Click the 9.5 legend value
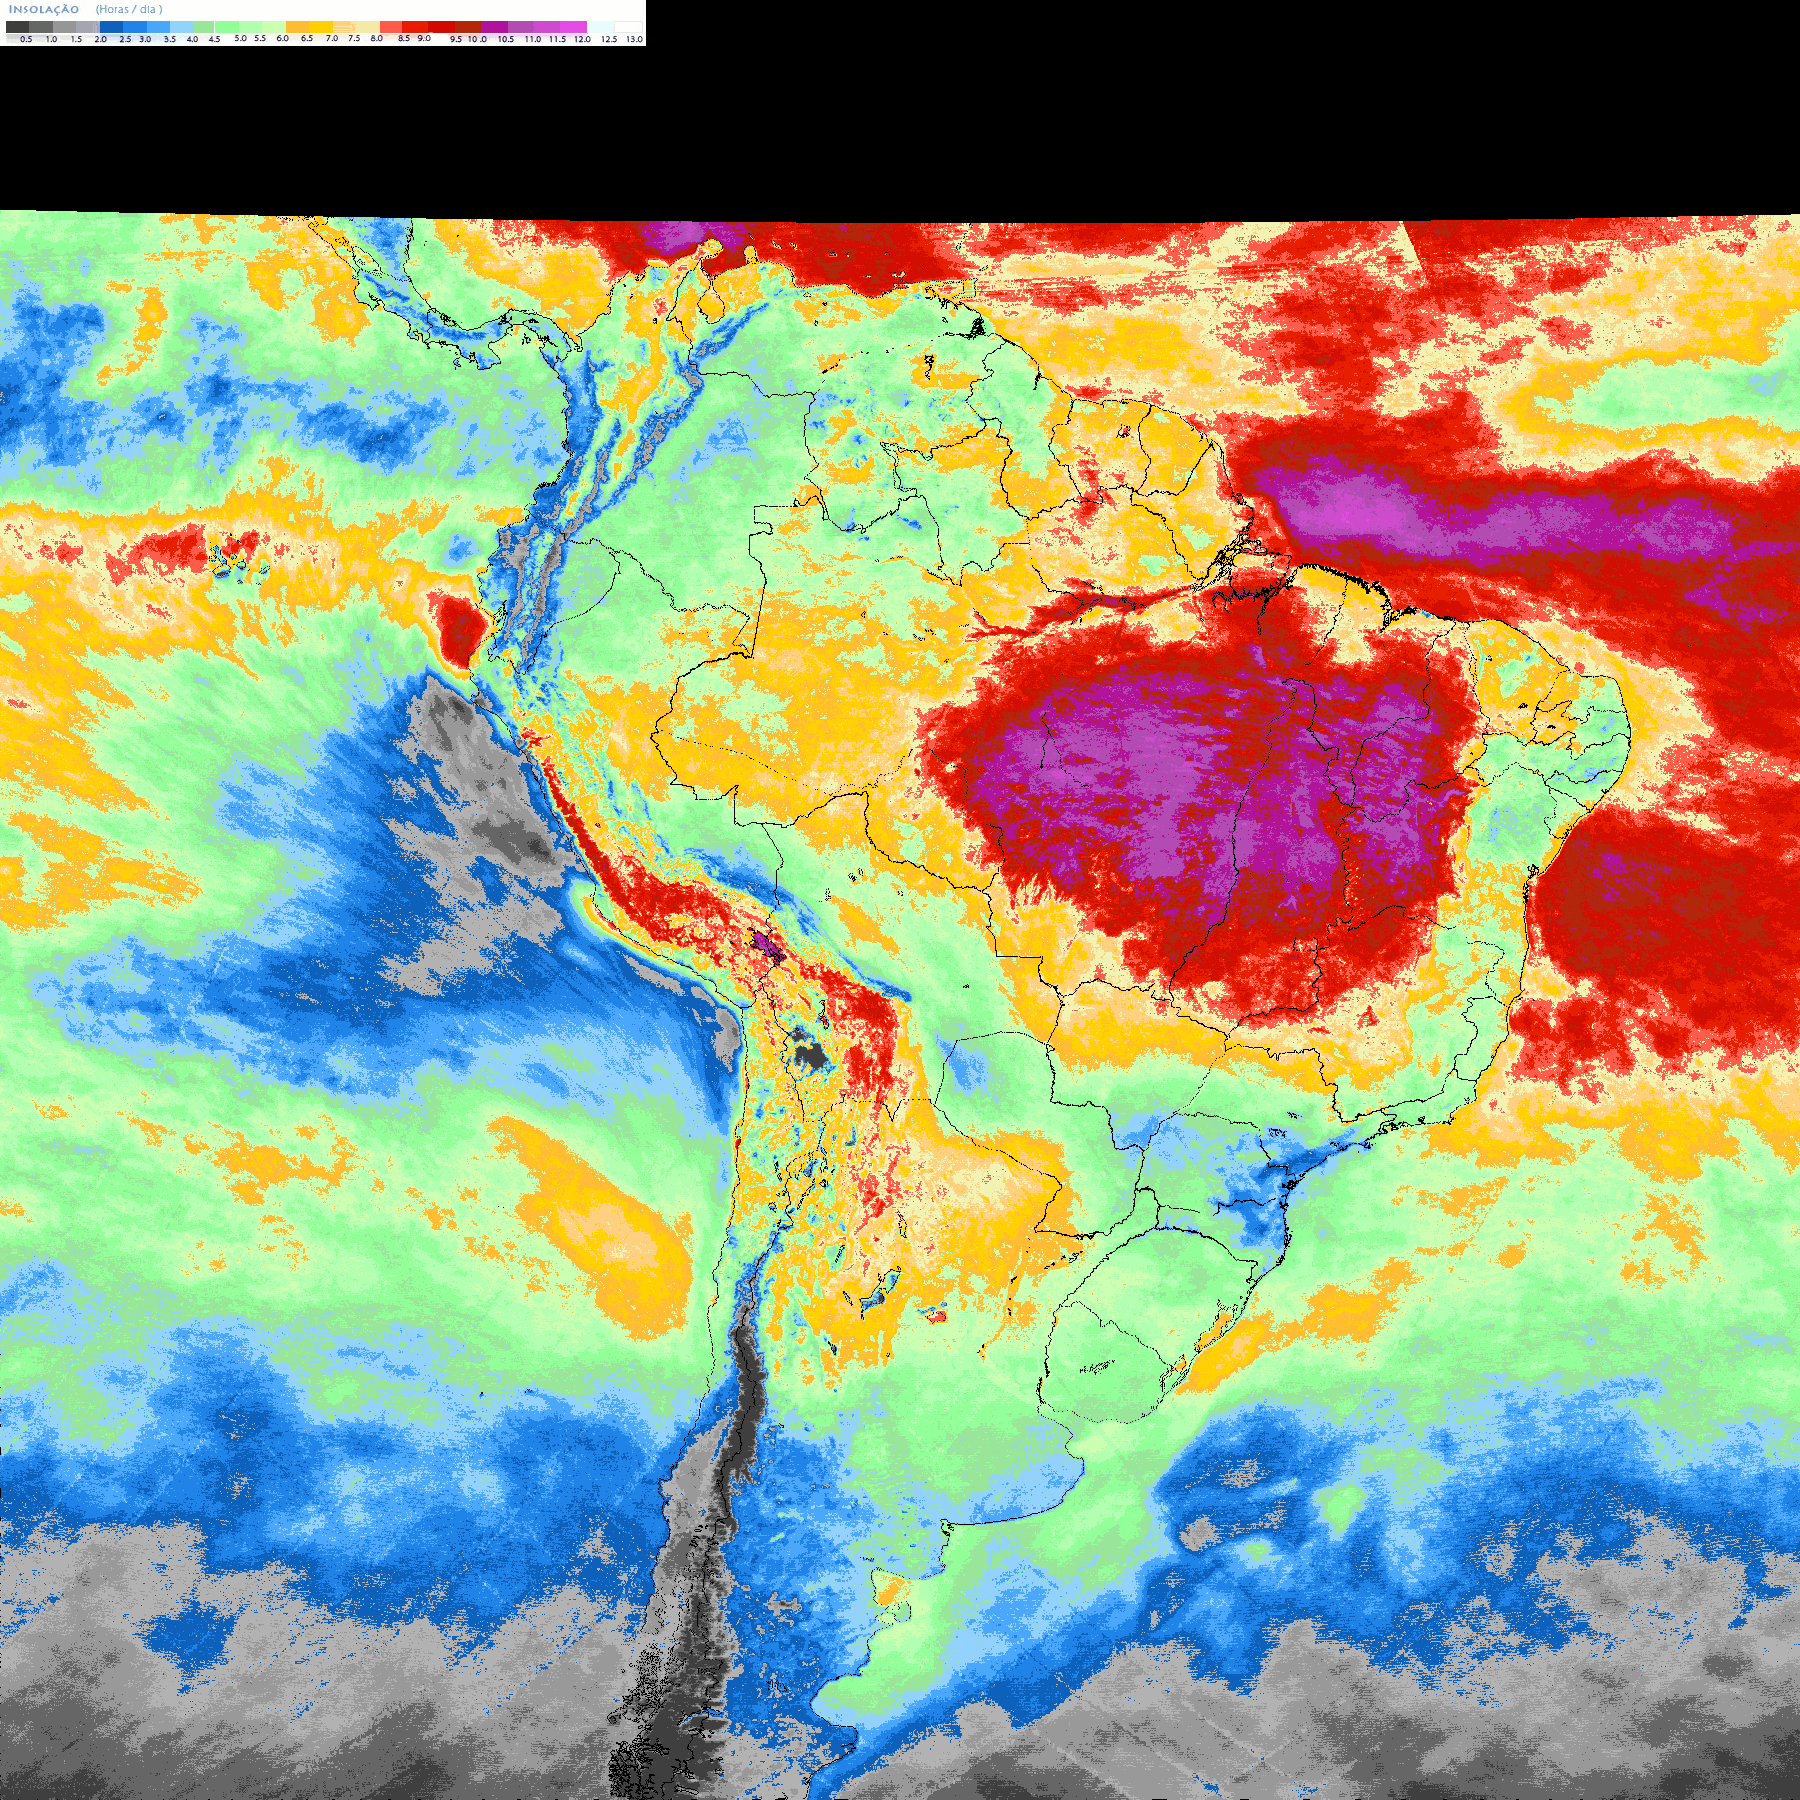 [x=456, y=39]
